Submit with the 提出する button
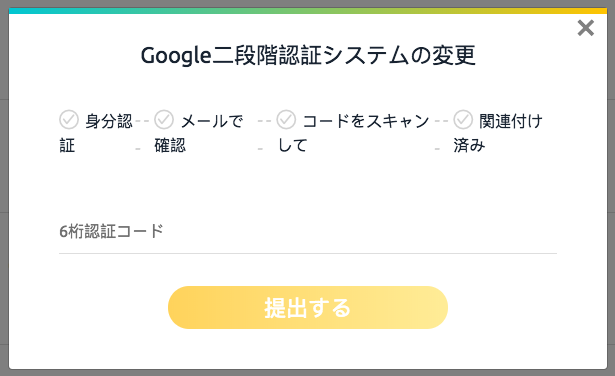The height and width of the screenshot is (376, 615). tap(308, 307)
